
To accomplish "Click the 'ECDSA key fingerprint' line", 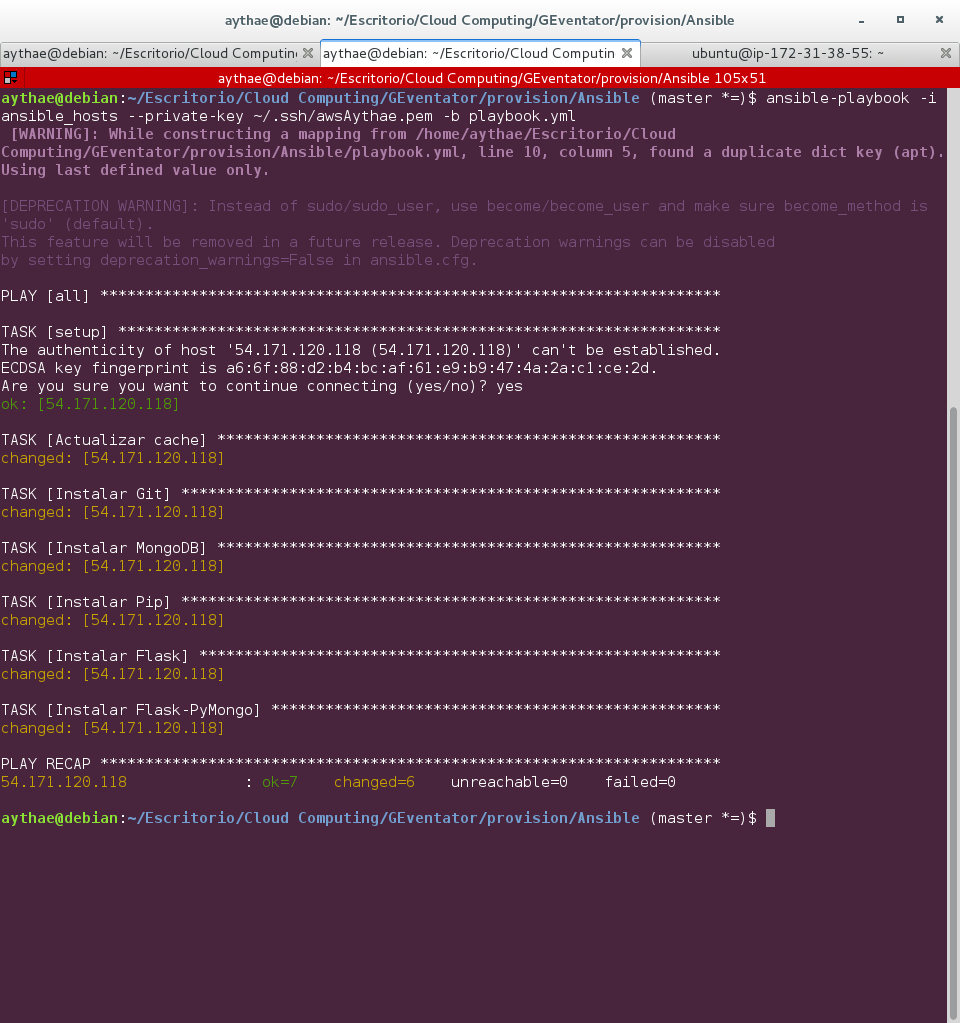I will click(x=329, y=368).
